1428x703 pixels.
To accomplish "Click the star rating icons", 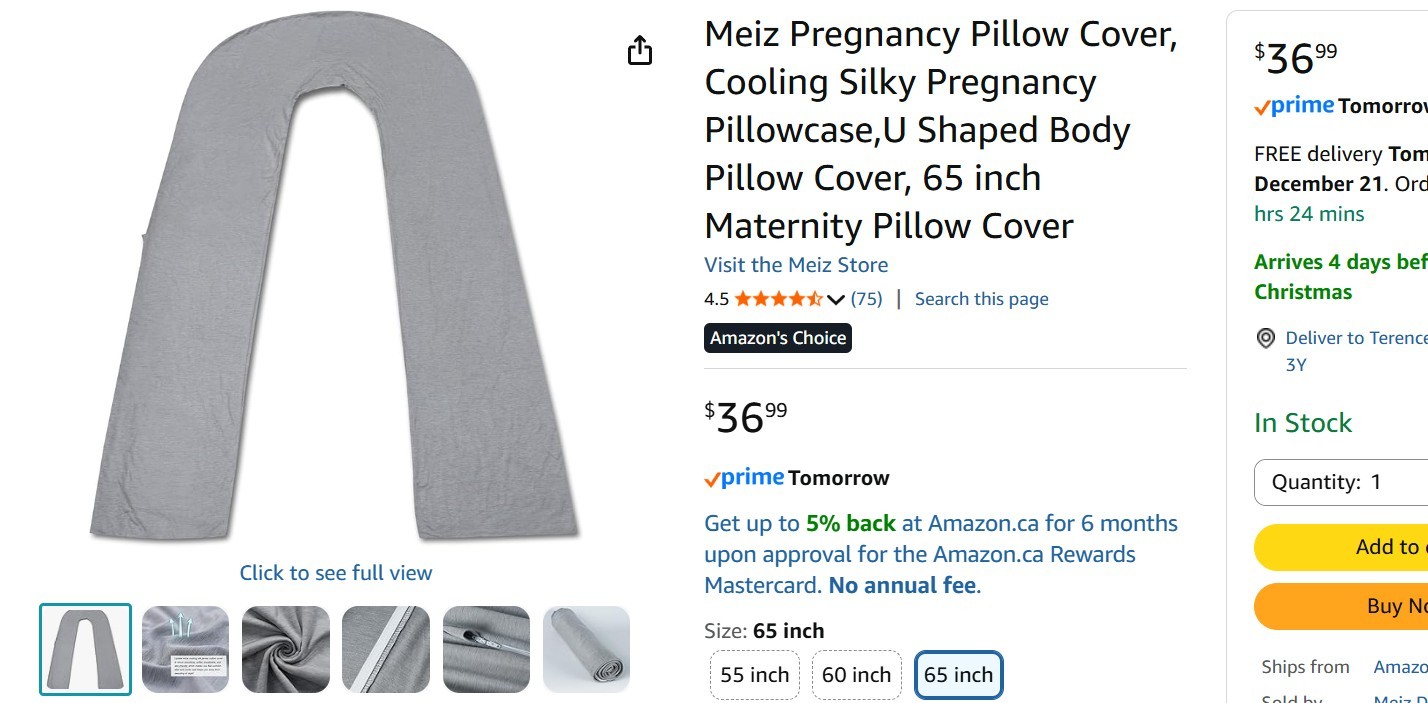I will click(778, 299).
